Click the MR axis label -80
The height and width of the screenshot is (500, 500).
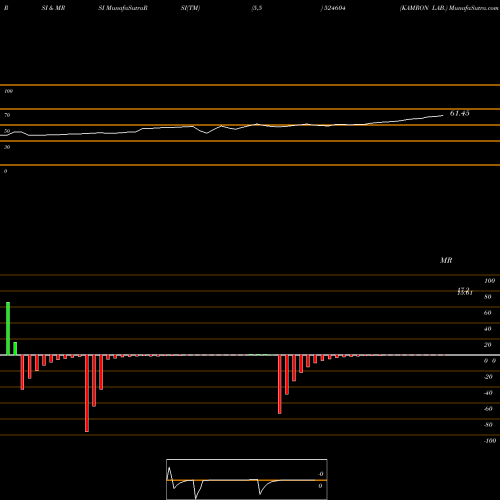(488, 425)
